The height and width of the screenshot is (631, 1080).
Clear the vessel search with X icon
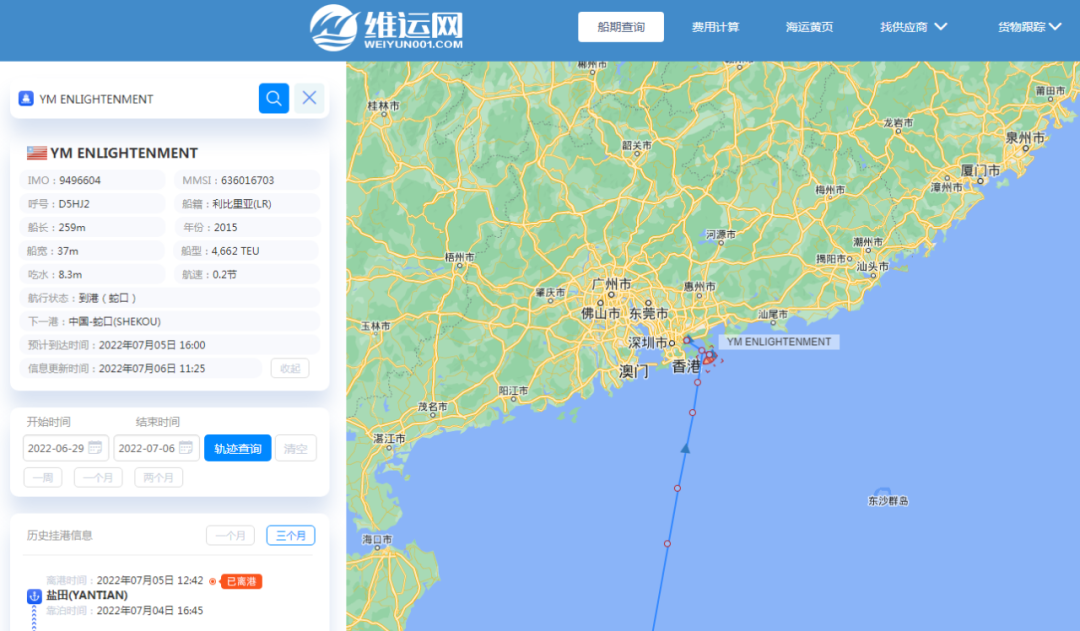point(309,98)
